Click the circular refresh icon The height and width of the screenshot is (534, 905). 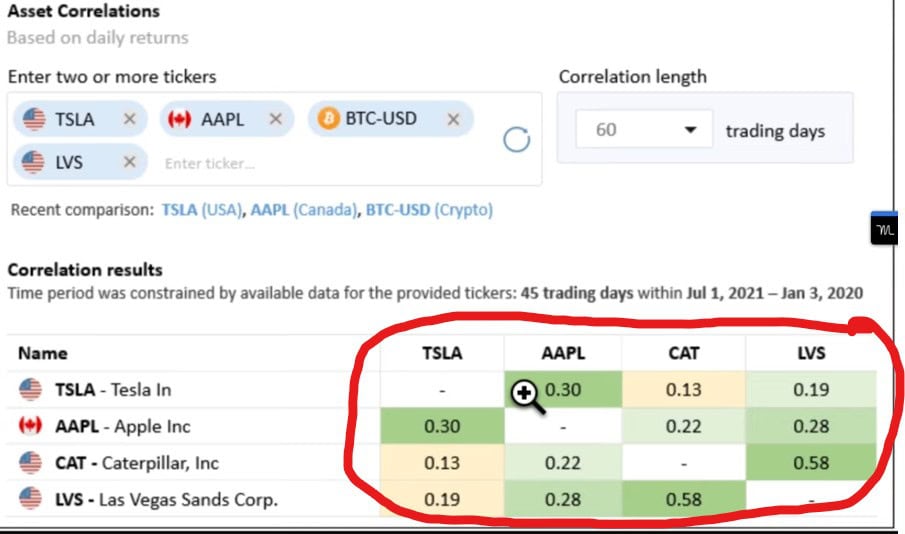pyautogui.click(x=516, y=139)
